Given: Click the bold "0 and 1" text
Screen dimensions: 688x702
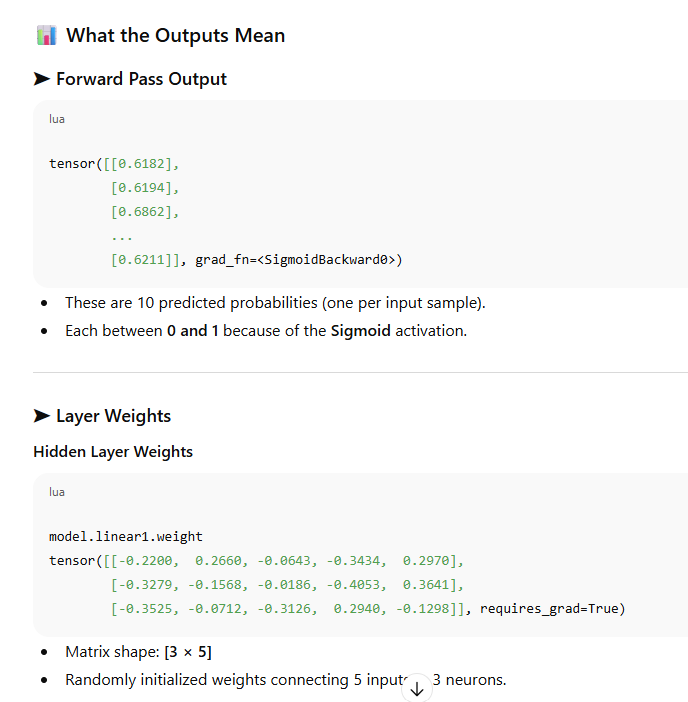Looking at the screenshot, I should tap(193, 330).
